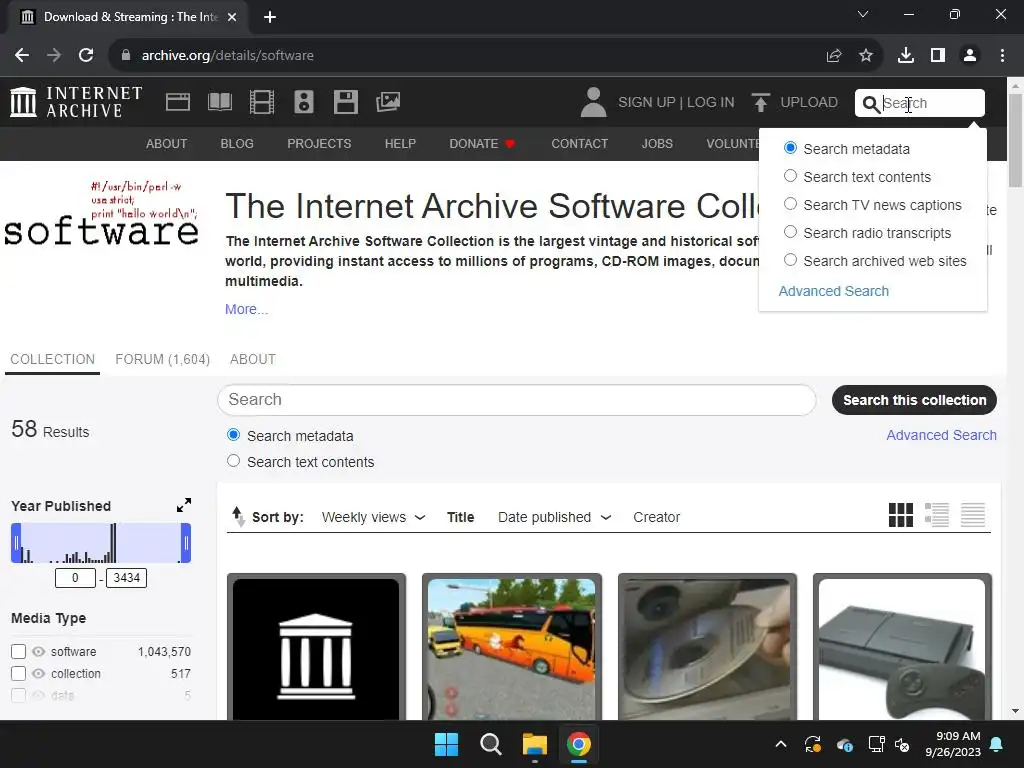Open Chrome downloads icon
Viewport: 1024px width, 768px height.
click(x=906, y=56)
